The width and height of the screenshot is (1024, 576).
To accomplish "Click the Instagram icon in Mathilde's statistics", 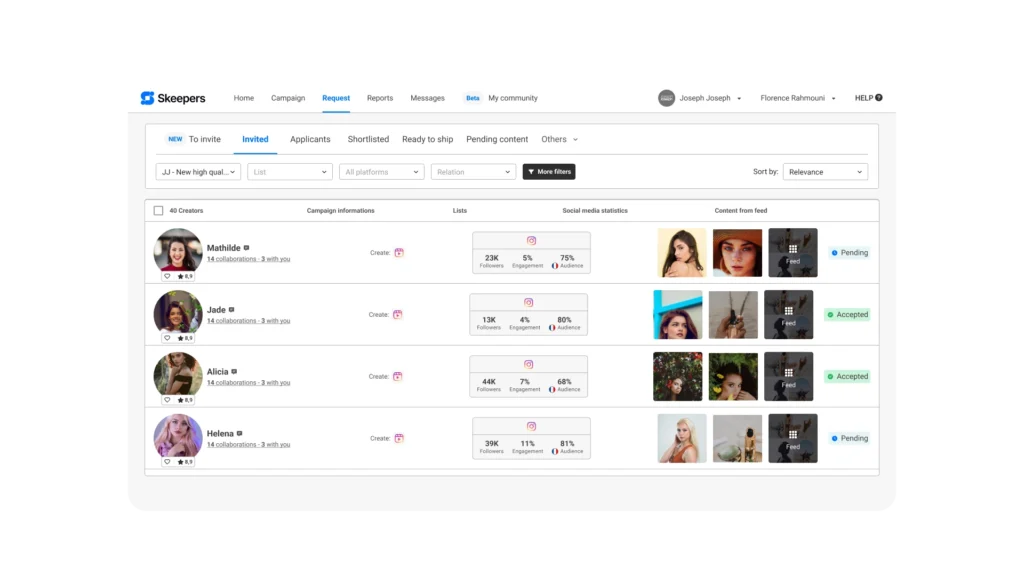I will 532,241.
